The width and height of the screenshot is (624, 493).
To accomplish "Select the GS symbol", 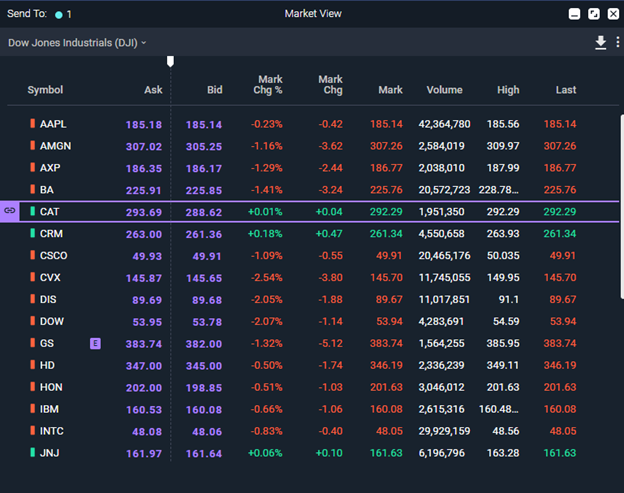I will 47,343.
